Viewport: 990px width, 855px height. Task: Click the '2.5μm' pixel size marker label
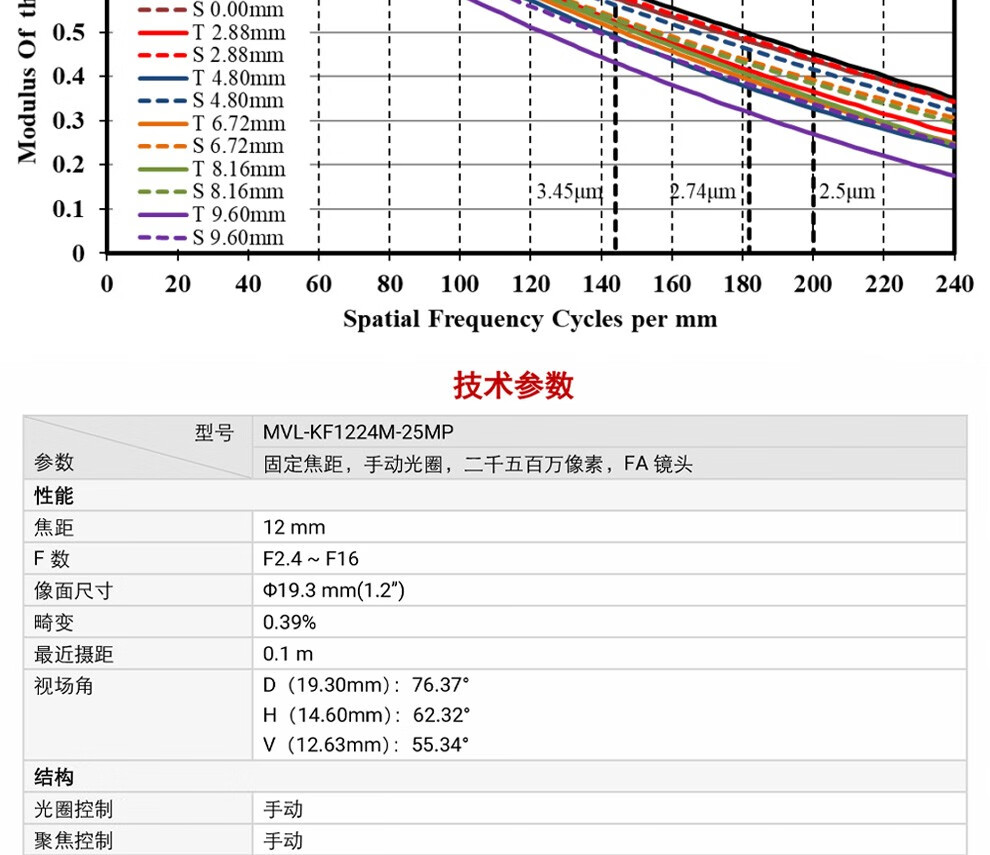click(847, 191)
